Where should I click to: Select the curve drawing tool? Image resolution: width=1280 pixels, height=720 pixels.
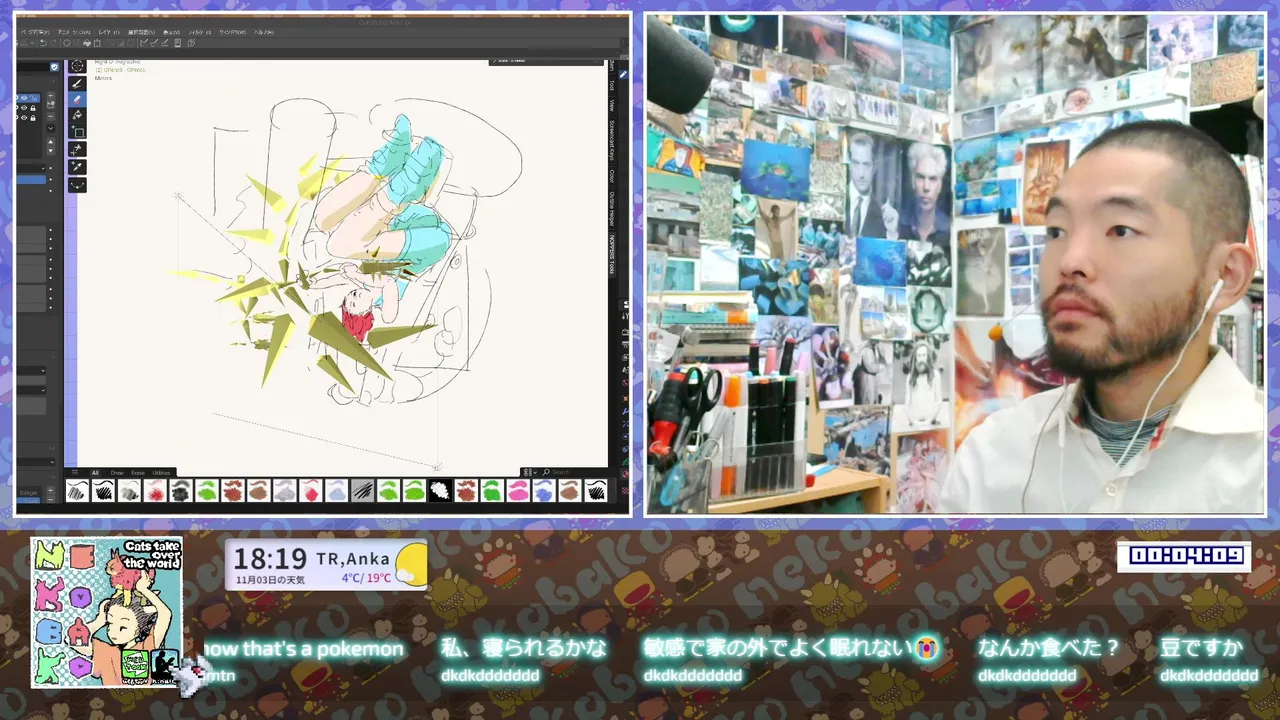(x=77, y=185)
